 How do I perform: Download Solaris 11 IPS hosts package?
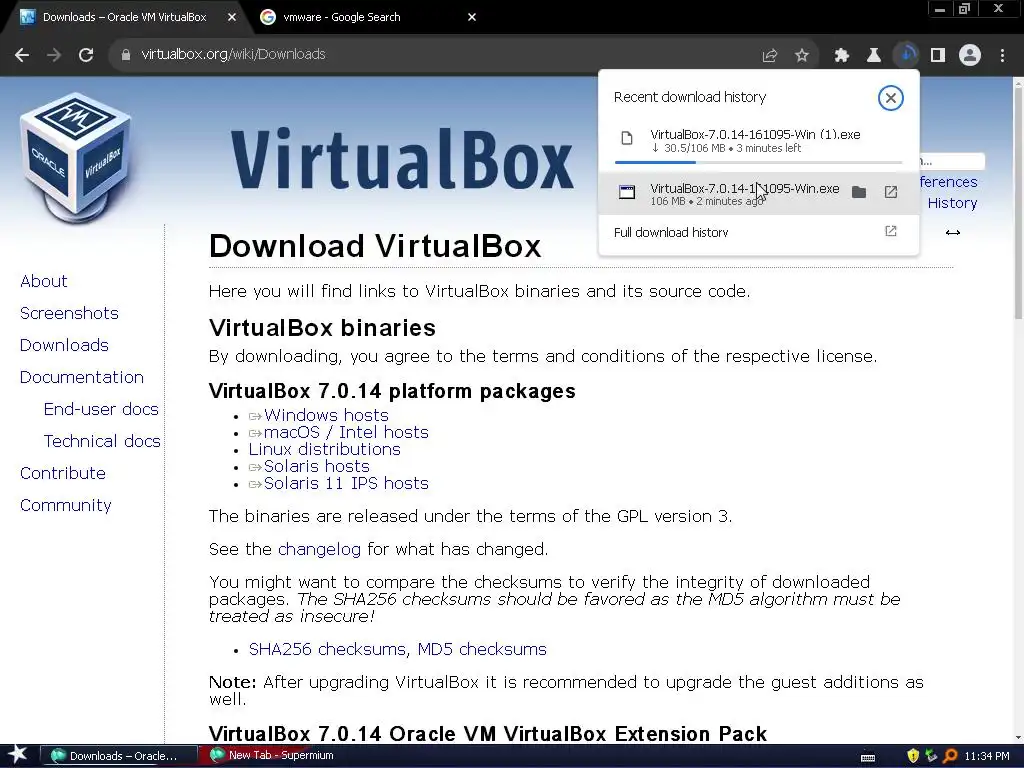click(346, 483)
